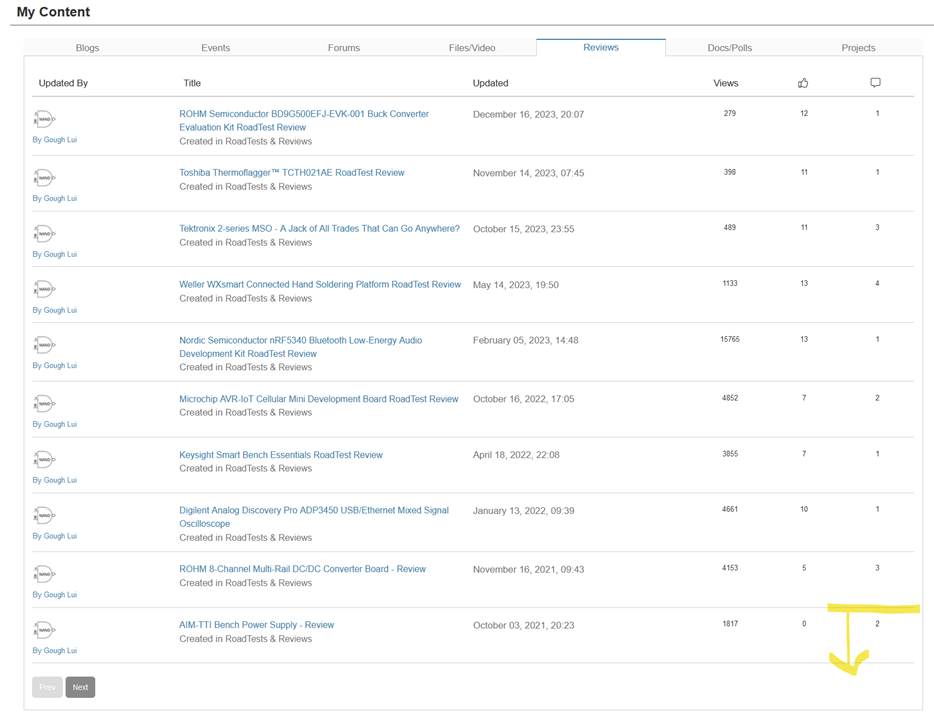Go to the Next page of reviews
934x720 pixels.
[x=80, y=687]
